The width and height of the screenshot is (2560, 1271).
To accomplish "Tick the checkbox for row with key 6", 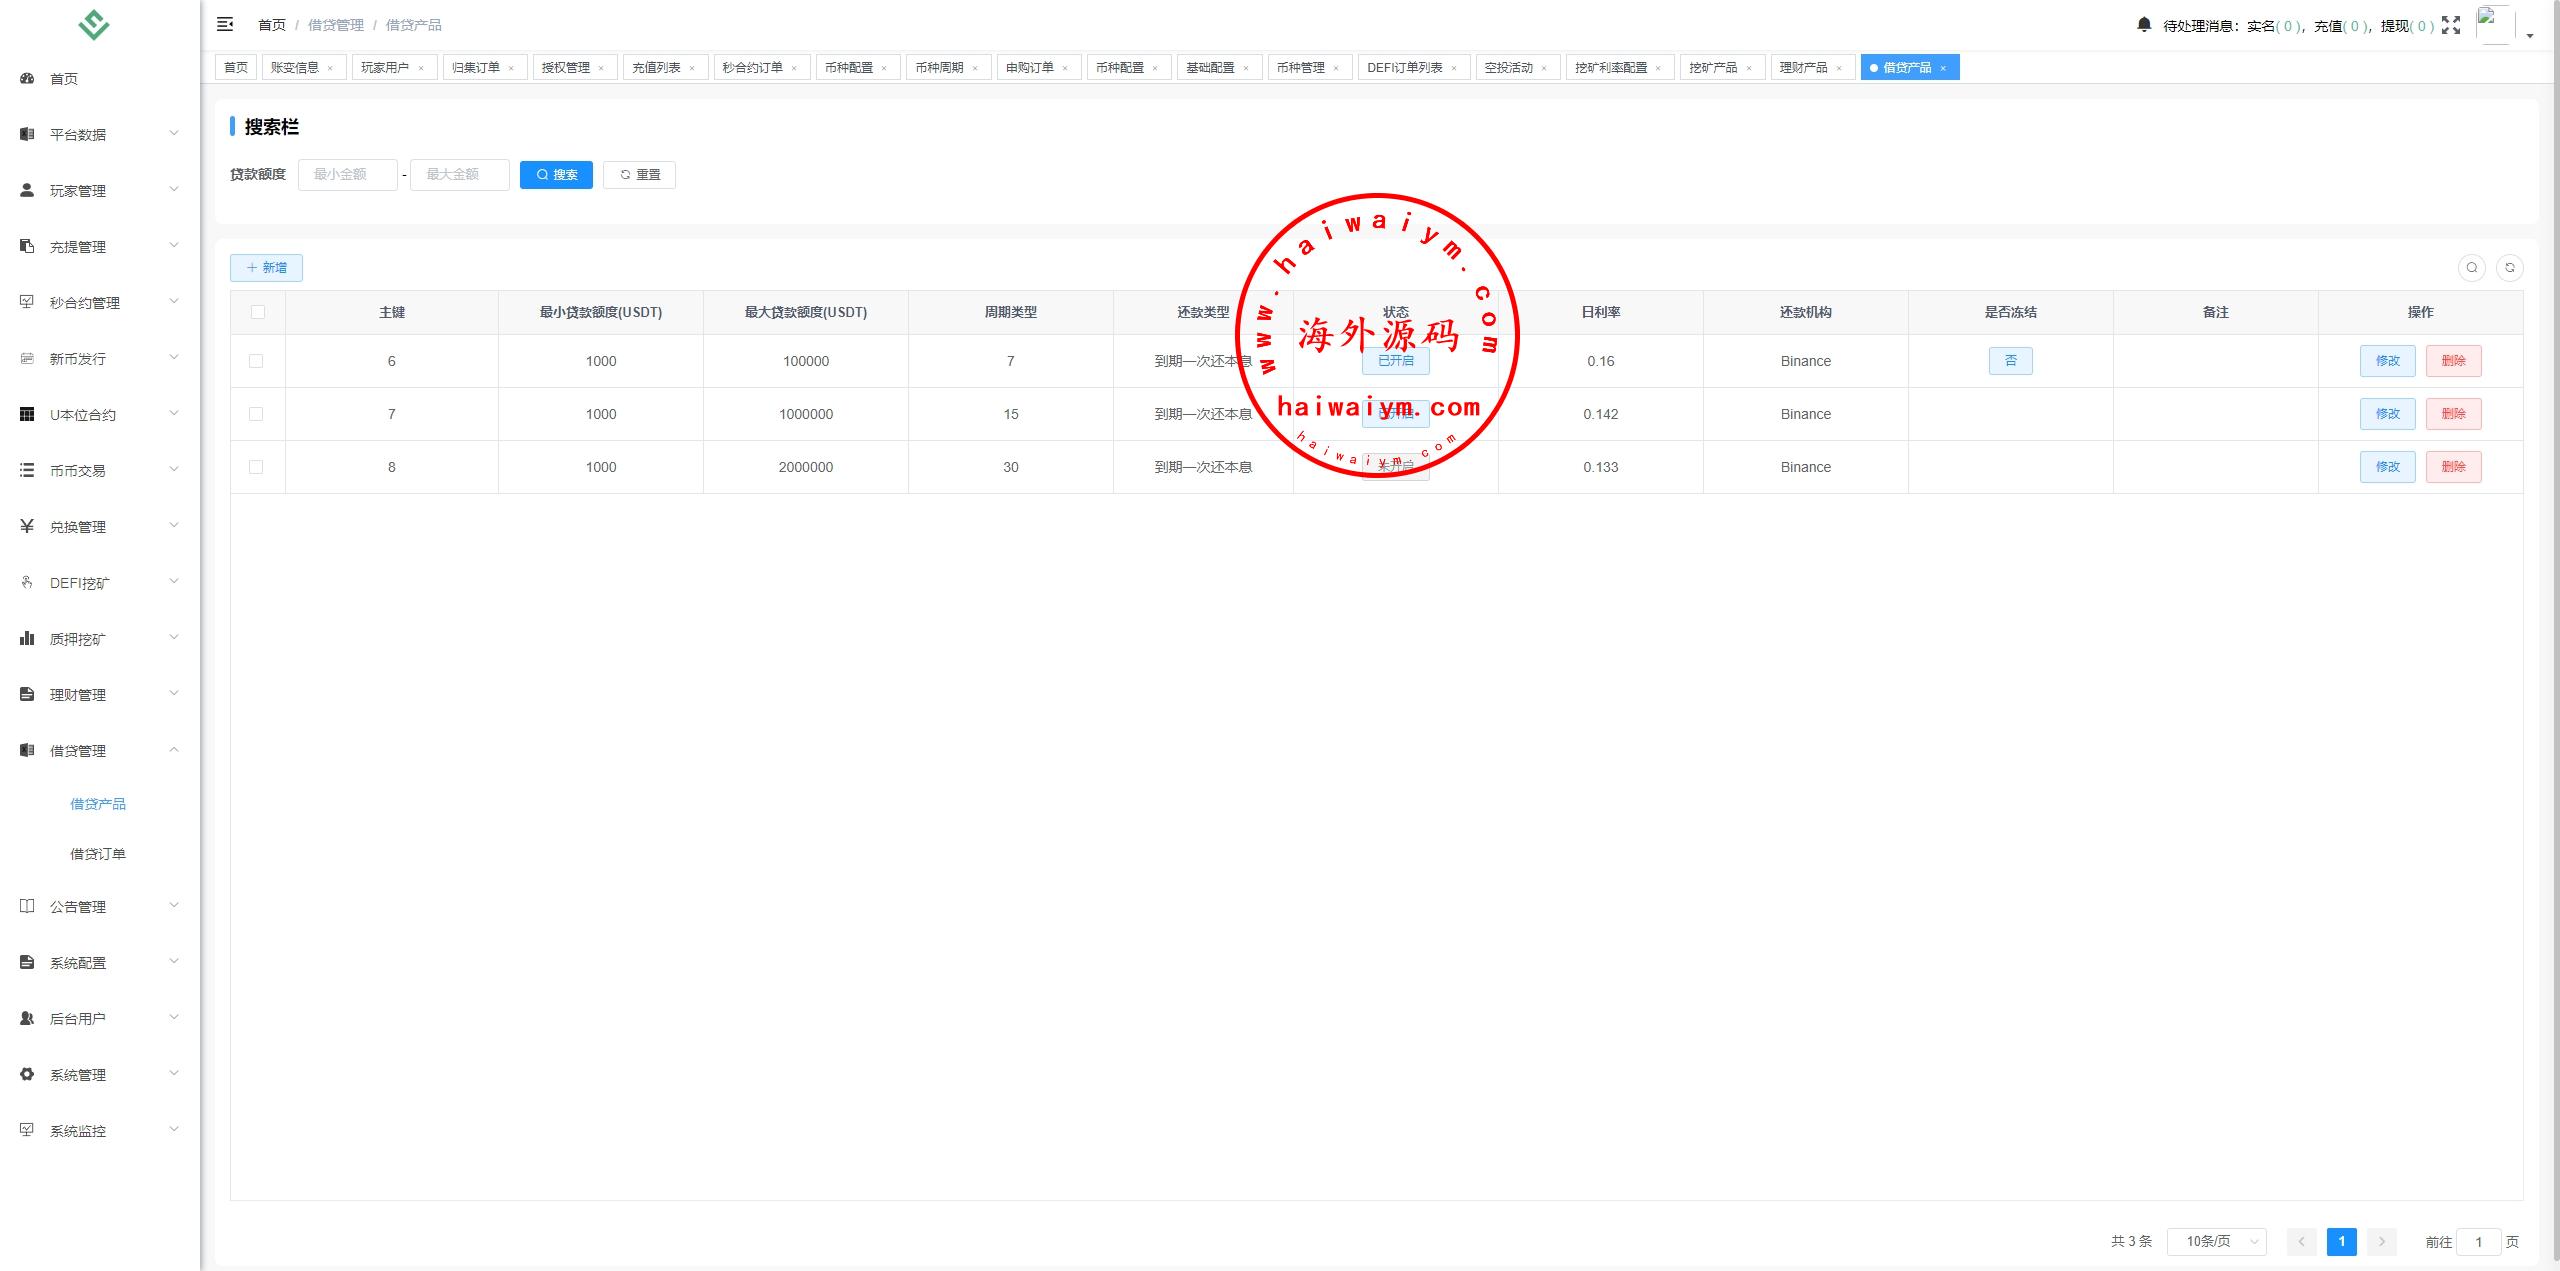I will (256, 361).
